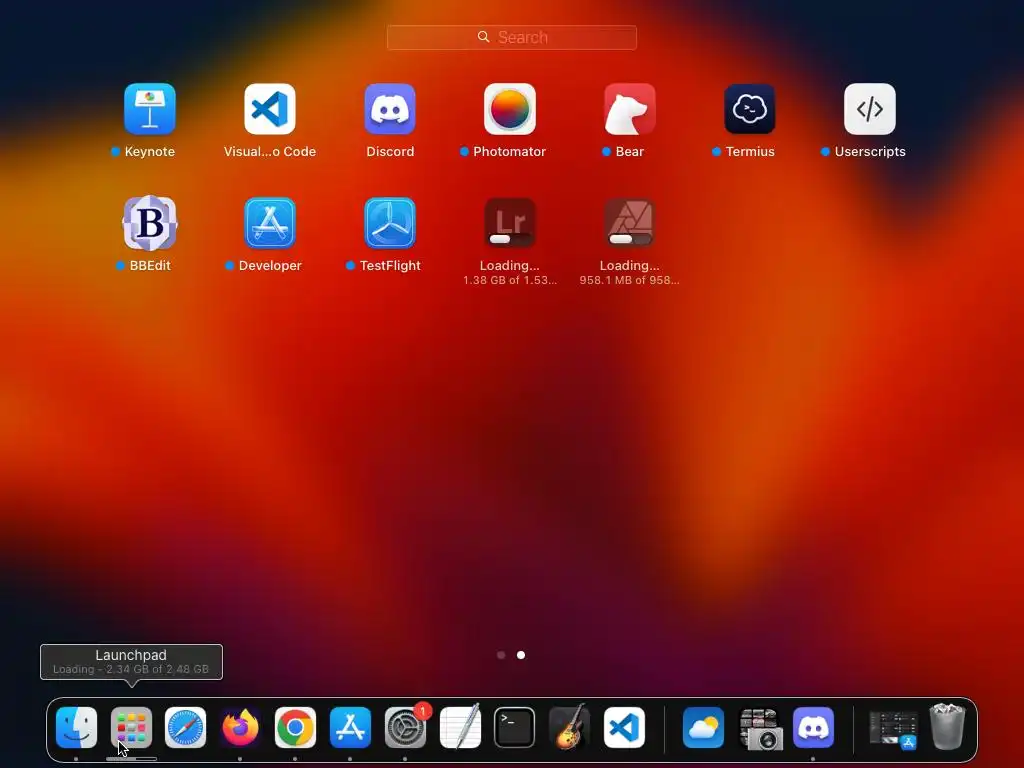Image resolution: width=1024 pixels, height=768 pixels.
Task: Click Affinity Photo download progress bar
Action: [630, 240]
